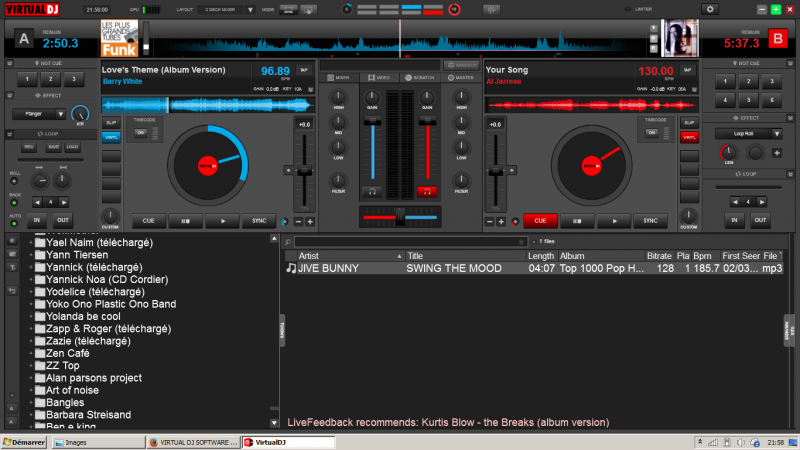Sort the list by Artist column header
Screen dimensions: 800x450
[x=351, y=256]
